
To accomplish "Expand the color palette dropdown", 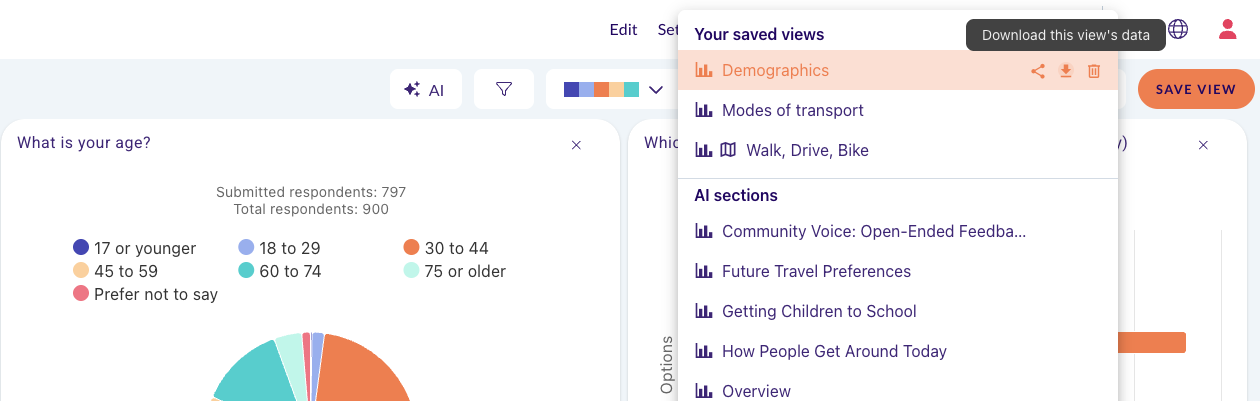I will click(x=614, y=89).
